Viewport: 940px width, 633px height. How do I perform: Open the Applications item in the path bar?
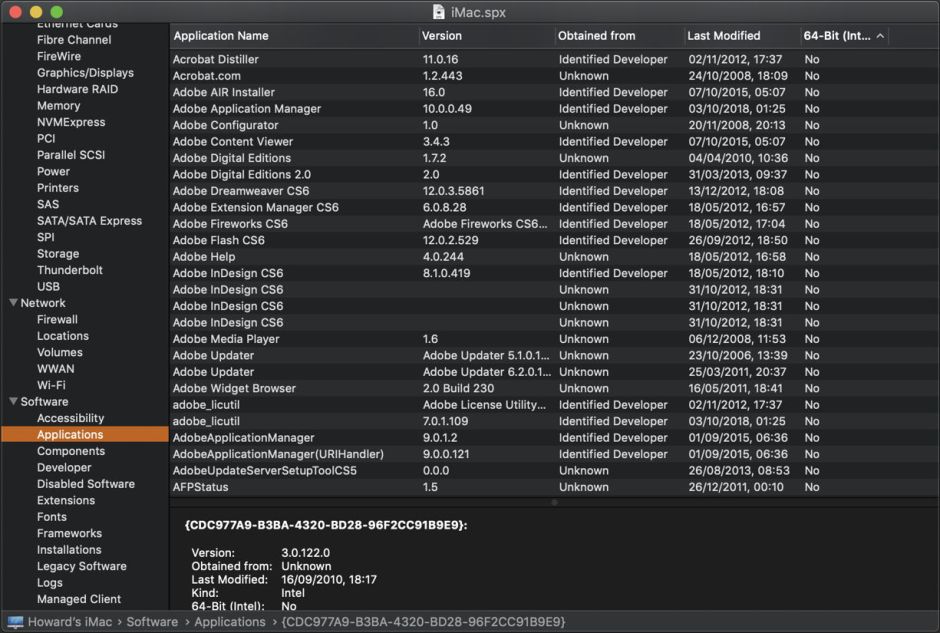tap(229, 621)
